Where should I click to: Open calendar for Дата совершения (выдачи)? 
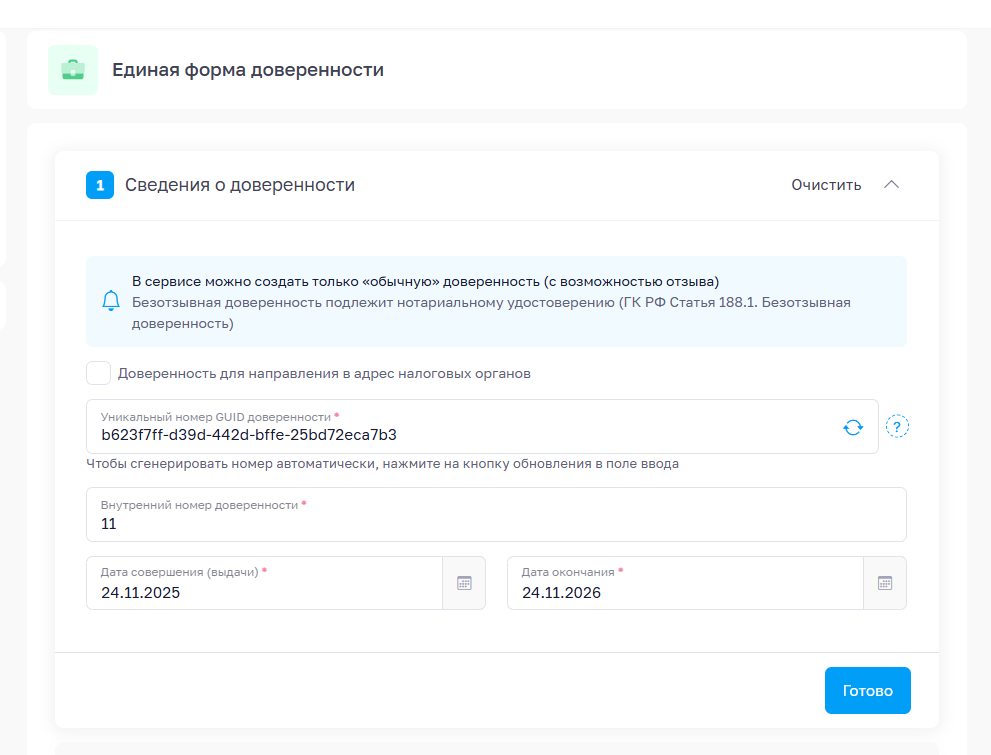click(464, 583)
